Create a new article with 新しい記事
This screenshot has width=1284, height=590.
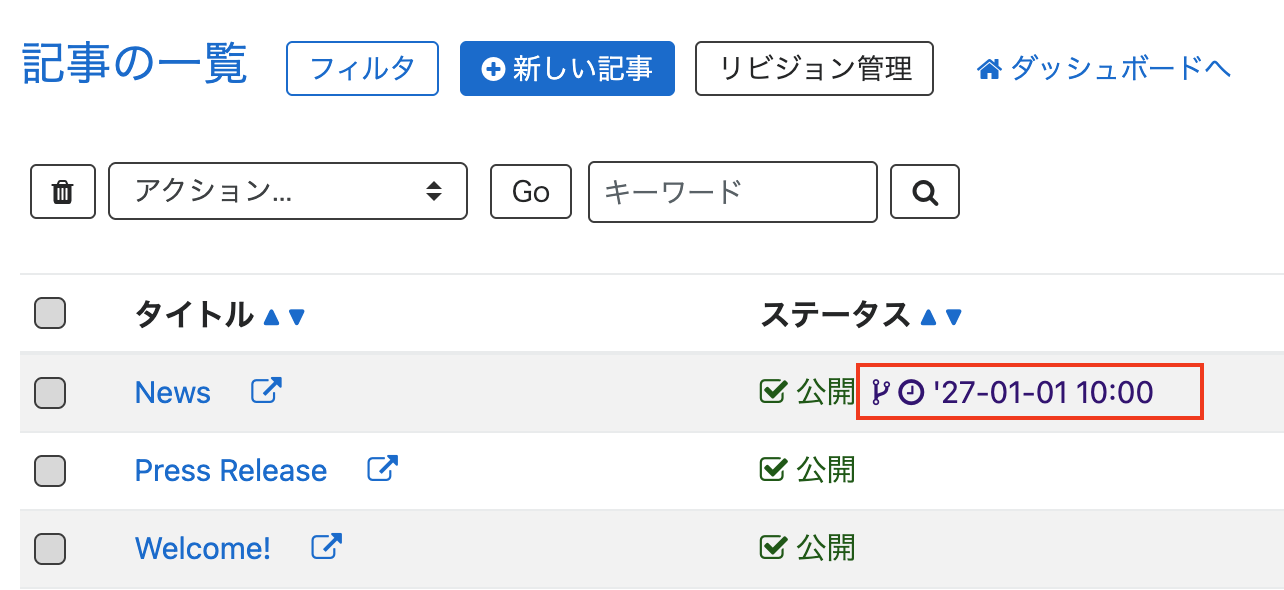point(567,68)
